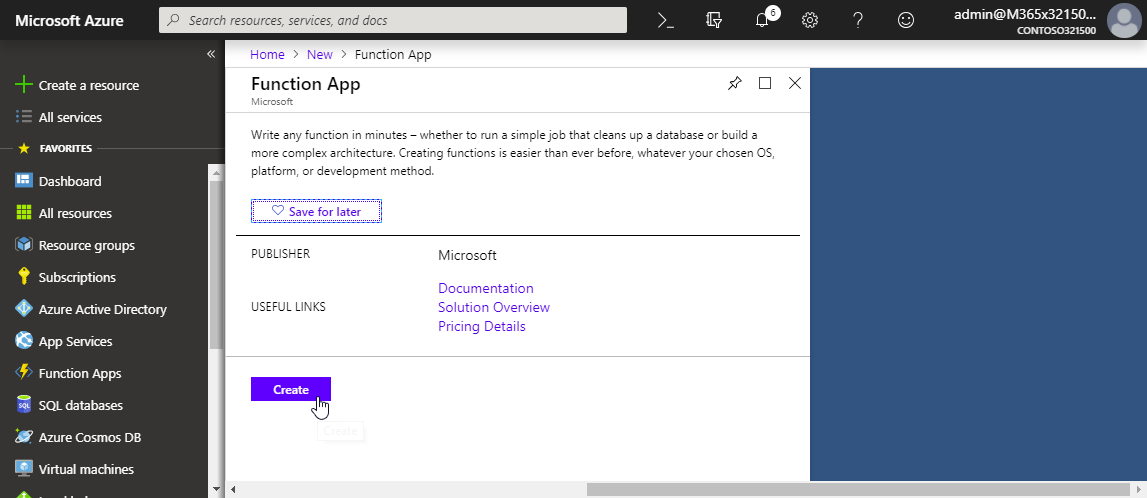Focus the search resources, services, and docs box

click(393, 20)
